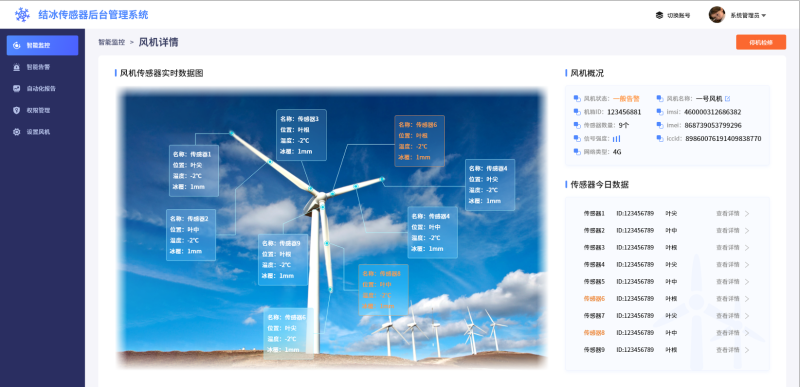Click 查看详情 link for 传感器3
Image resolution: width=800 pixels, height=387 pixels.
tap(728, 247)
